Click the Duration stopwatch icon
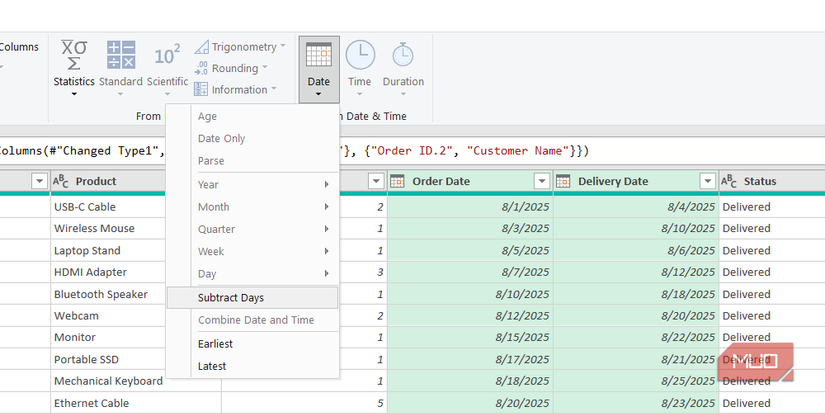Screen dimensions: 825x413 pyautogui.click(x=403, y=56)
